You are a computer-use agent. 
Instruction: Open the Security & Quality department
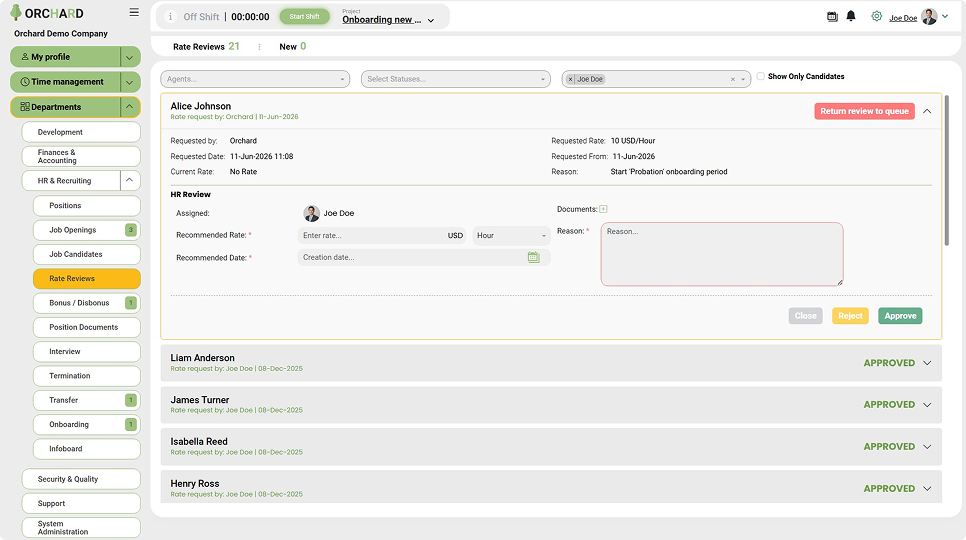81,479
